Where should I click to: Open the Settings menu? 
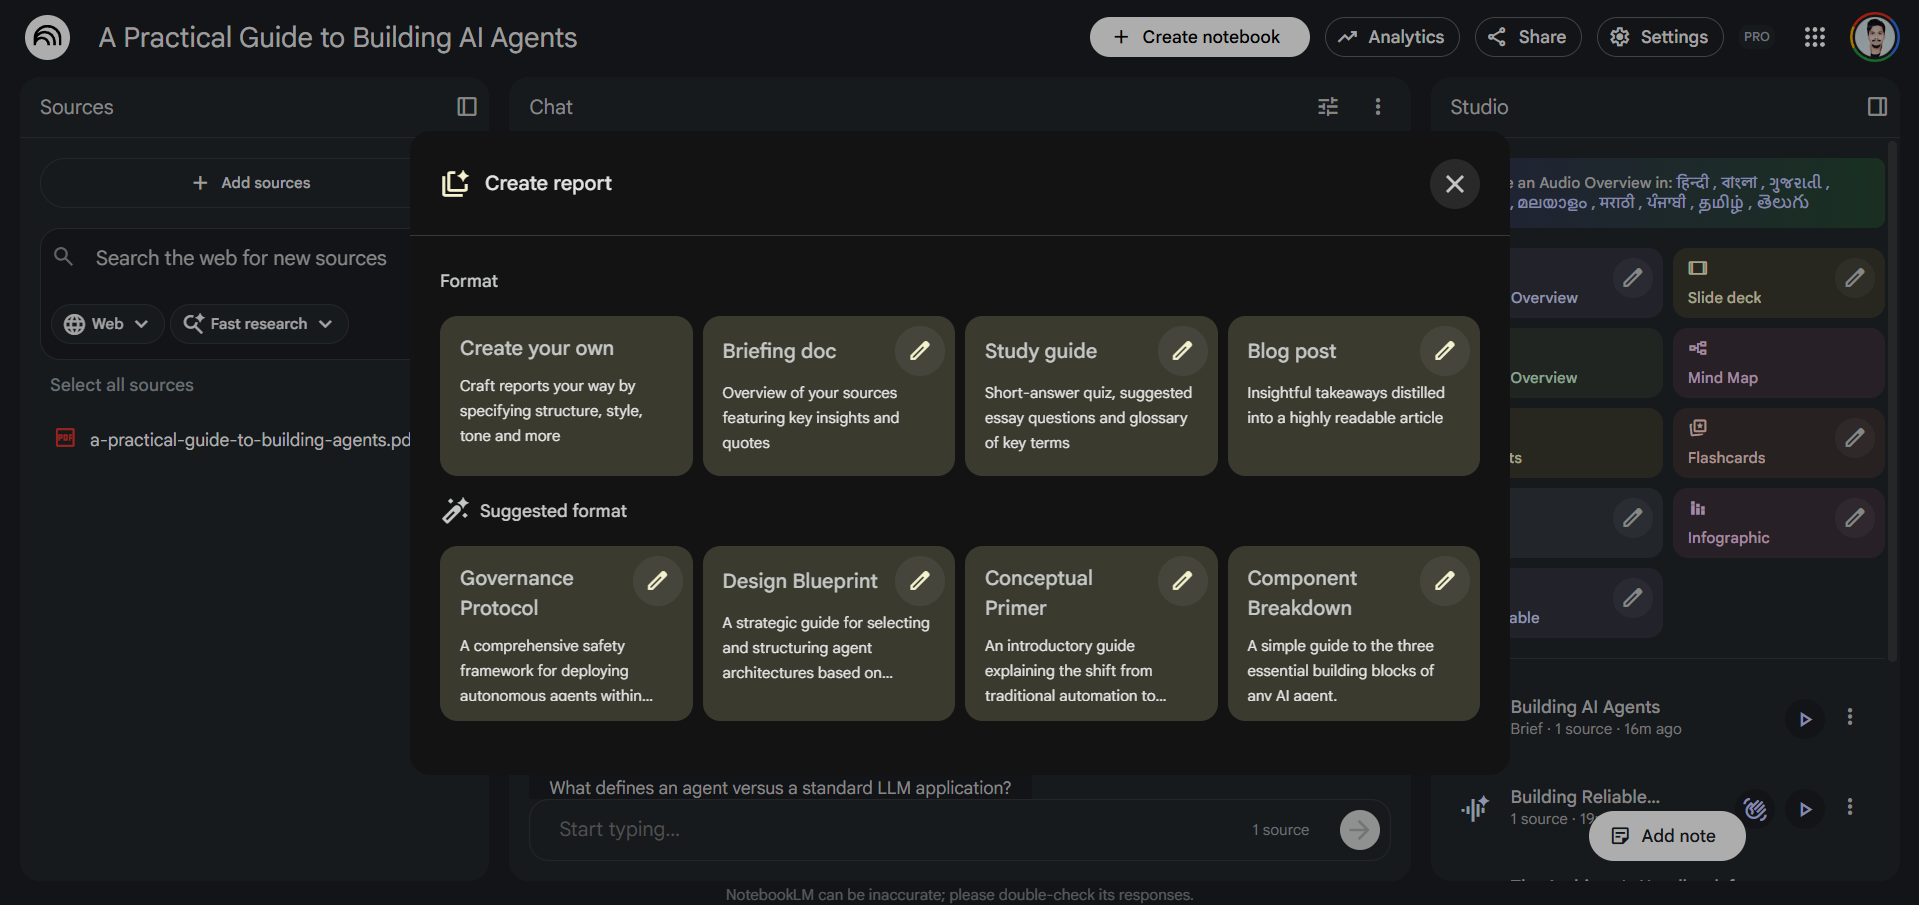pyautogui.click(x=1659, y=37)
